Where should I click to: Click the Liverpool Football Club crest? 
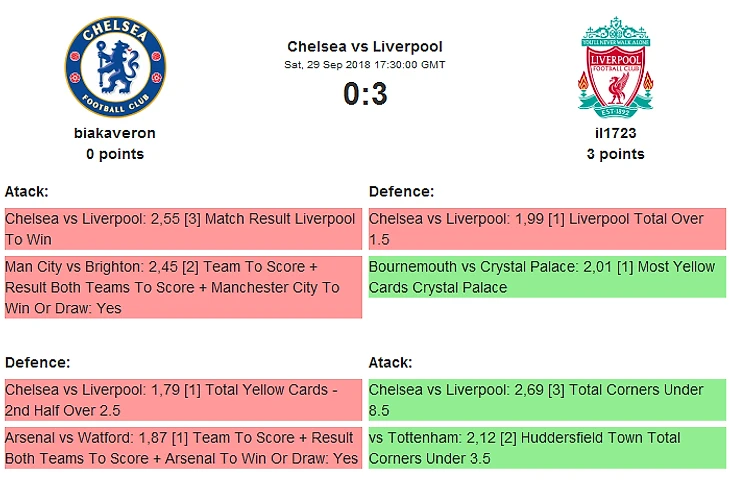[615, 66]
